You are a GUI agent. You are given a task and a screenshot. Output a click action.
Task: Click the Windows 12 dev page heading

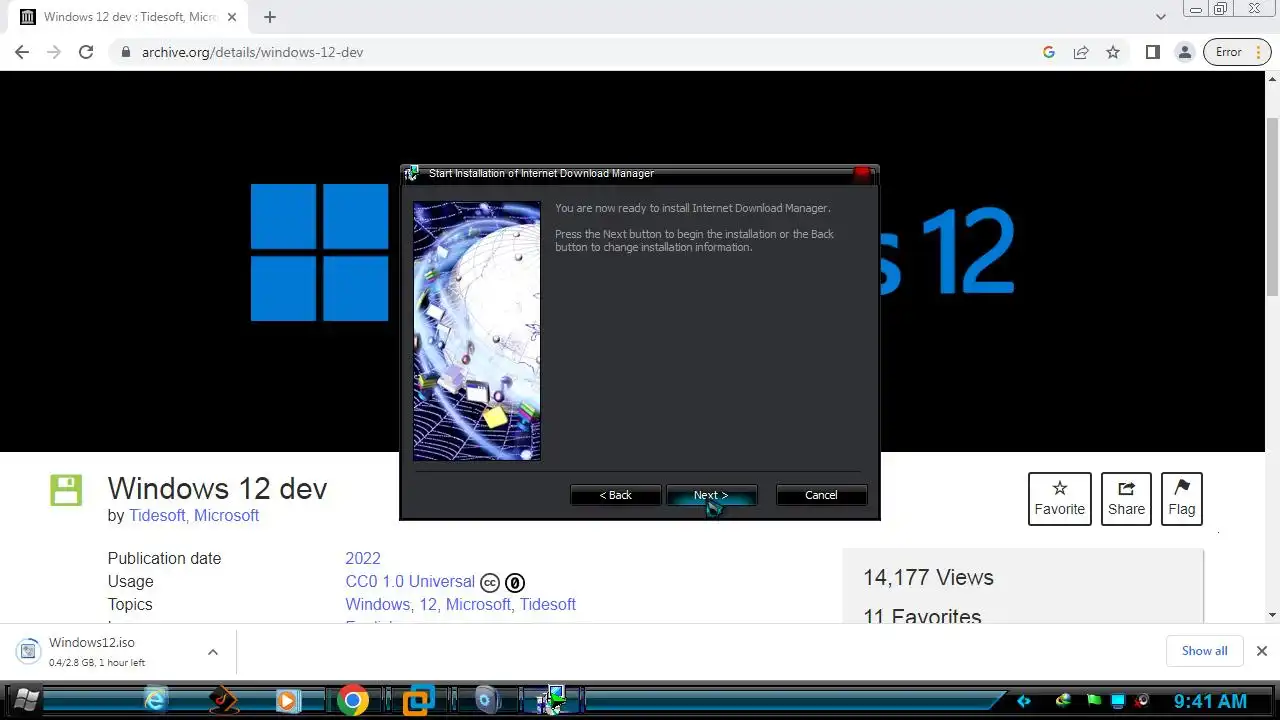coord(217,488)
